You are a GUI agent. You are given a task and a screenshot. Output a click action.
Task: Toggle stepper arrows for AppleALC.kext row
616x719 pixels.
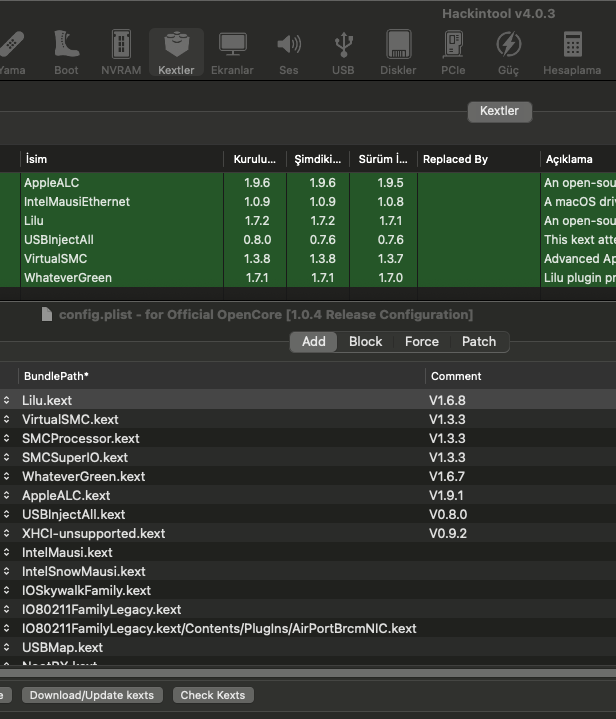[x=6, y=495]
